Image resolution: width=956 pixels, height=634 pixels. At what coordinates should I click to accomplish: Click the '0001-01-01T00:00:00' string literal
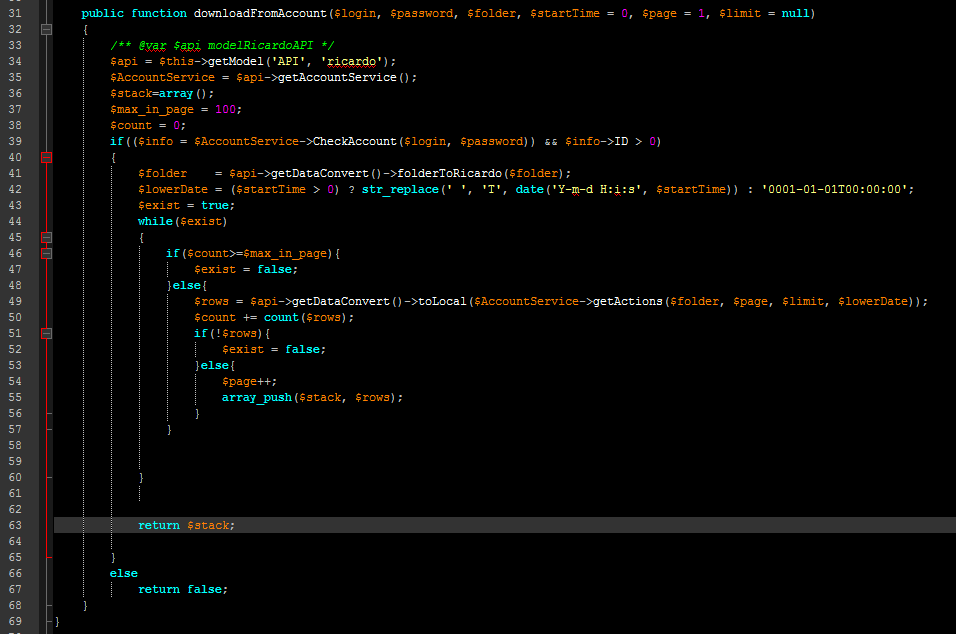[x=834, y=190]
